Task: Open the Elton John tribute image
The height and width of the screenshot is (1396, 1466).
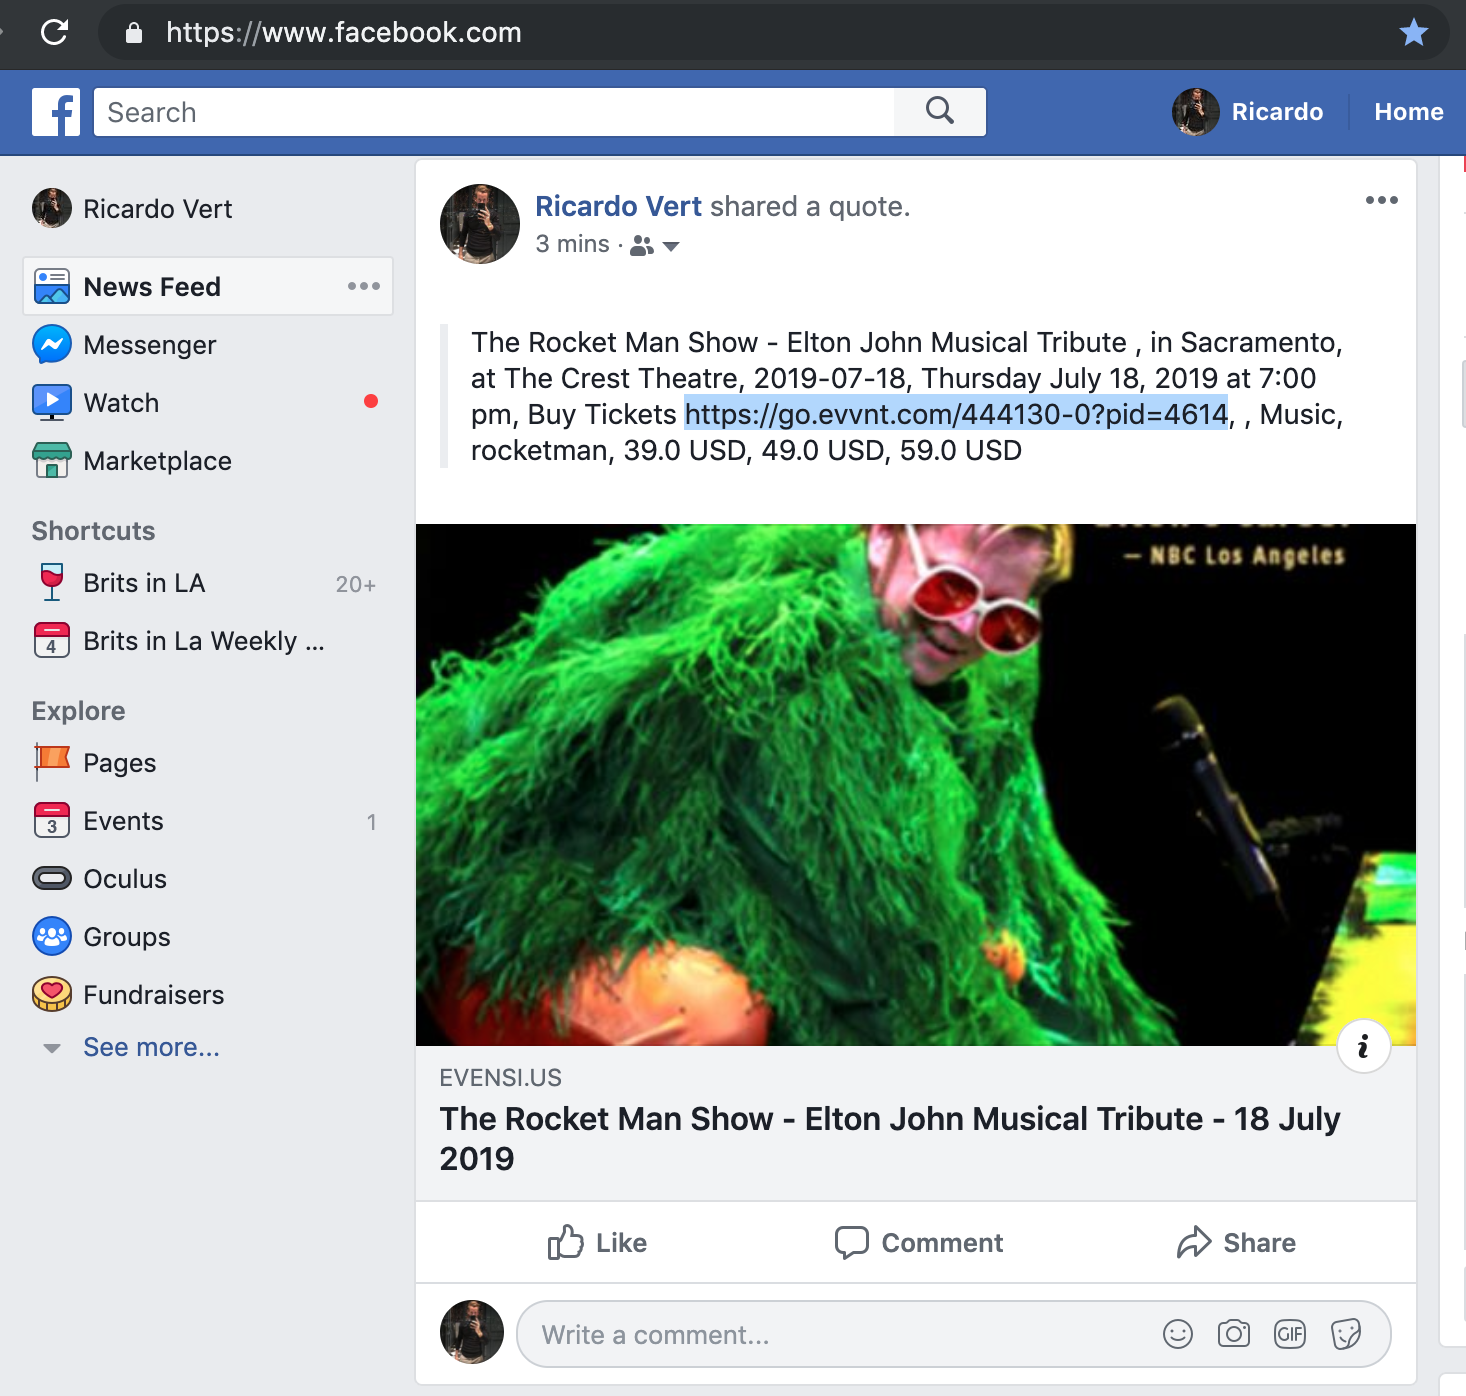Action: coord(916,785)
